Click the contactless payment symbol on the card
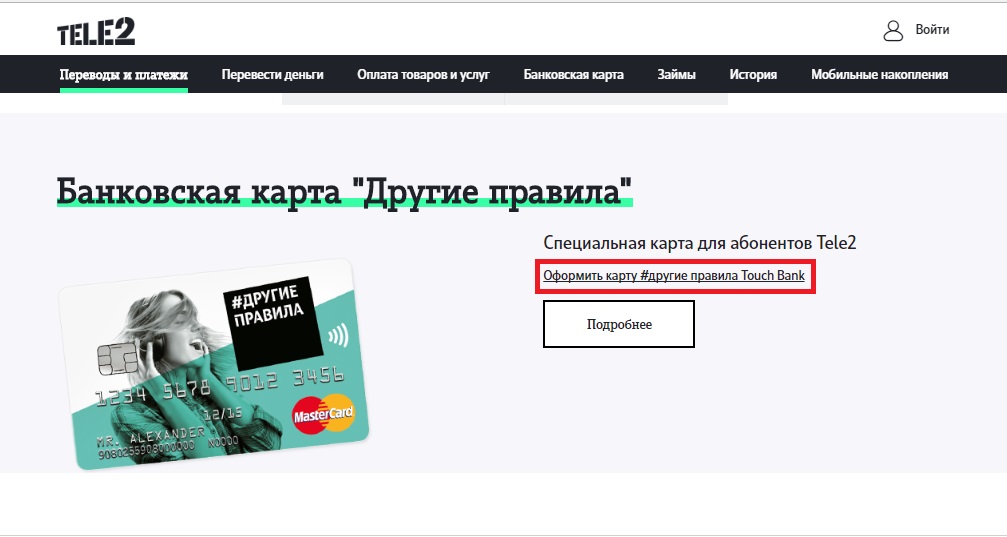Viewport: 1007px width, 537px height. point(338,335)
